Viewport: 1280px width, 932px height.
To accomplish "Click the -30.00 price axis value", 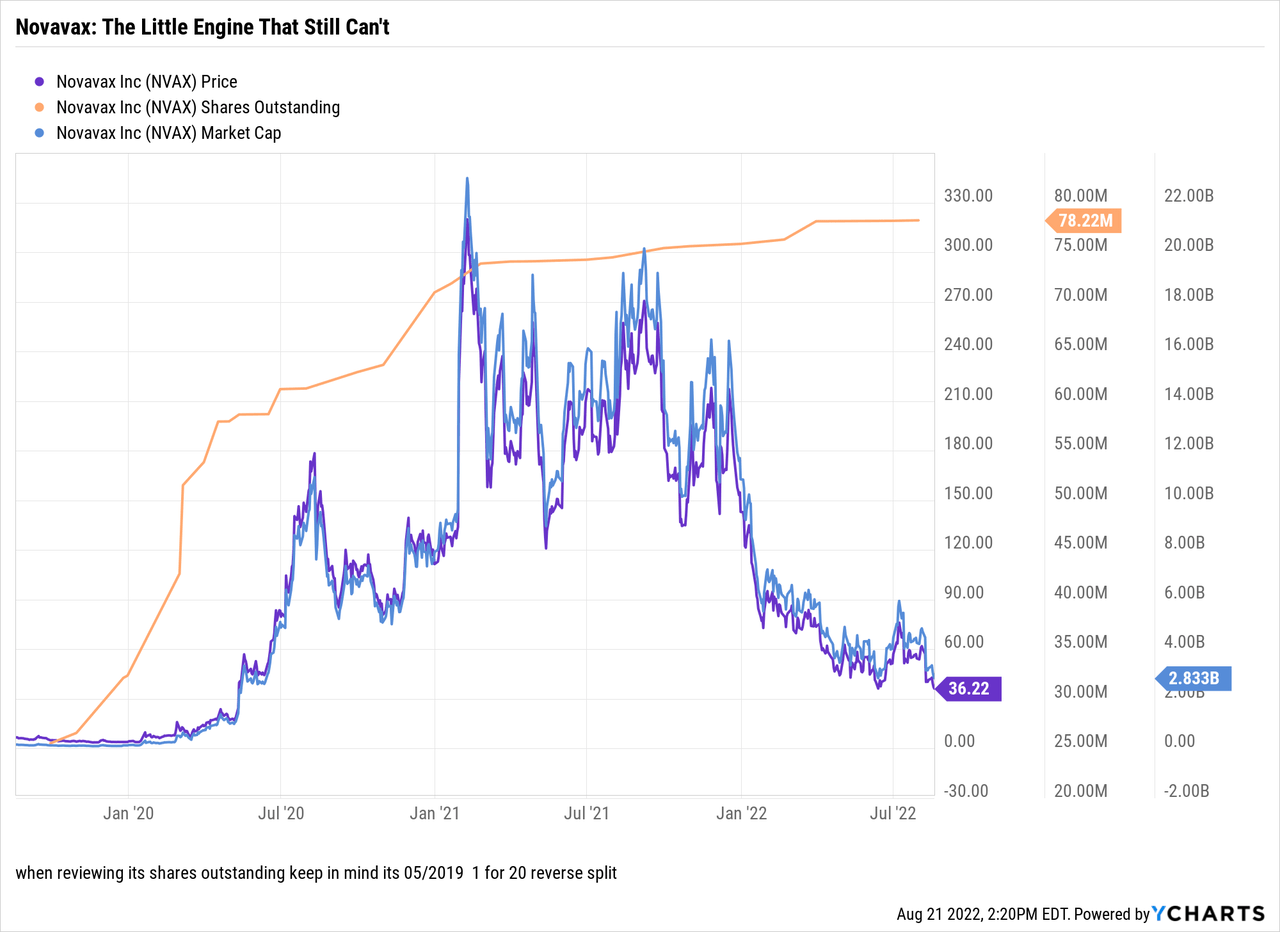I will tap(967, 791).
